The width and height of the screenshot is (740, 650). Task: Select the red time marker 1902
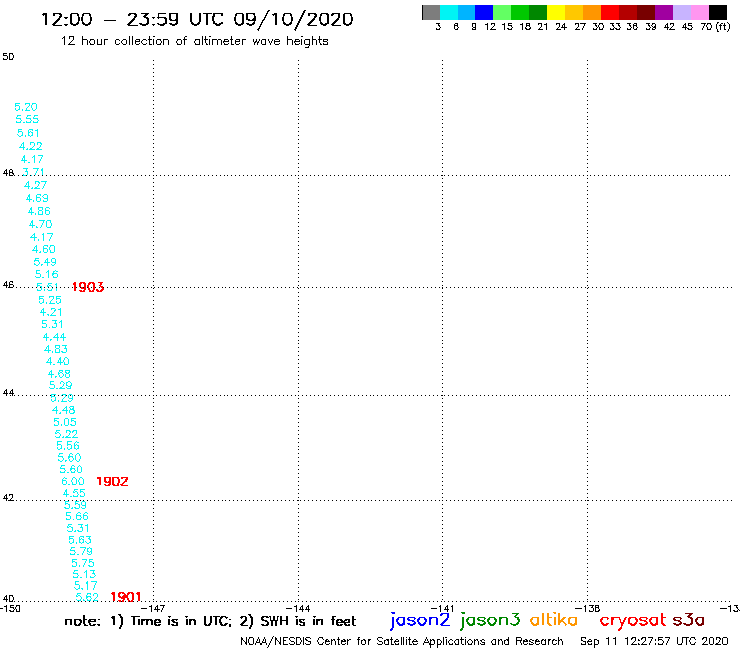[x=112, y=481]
